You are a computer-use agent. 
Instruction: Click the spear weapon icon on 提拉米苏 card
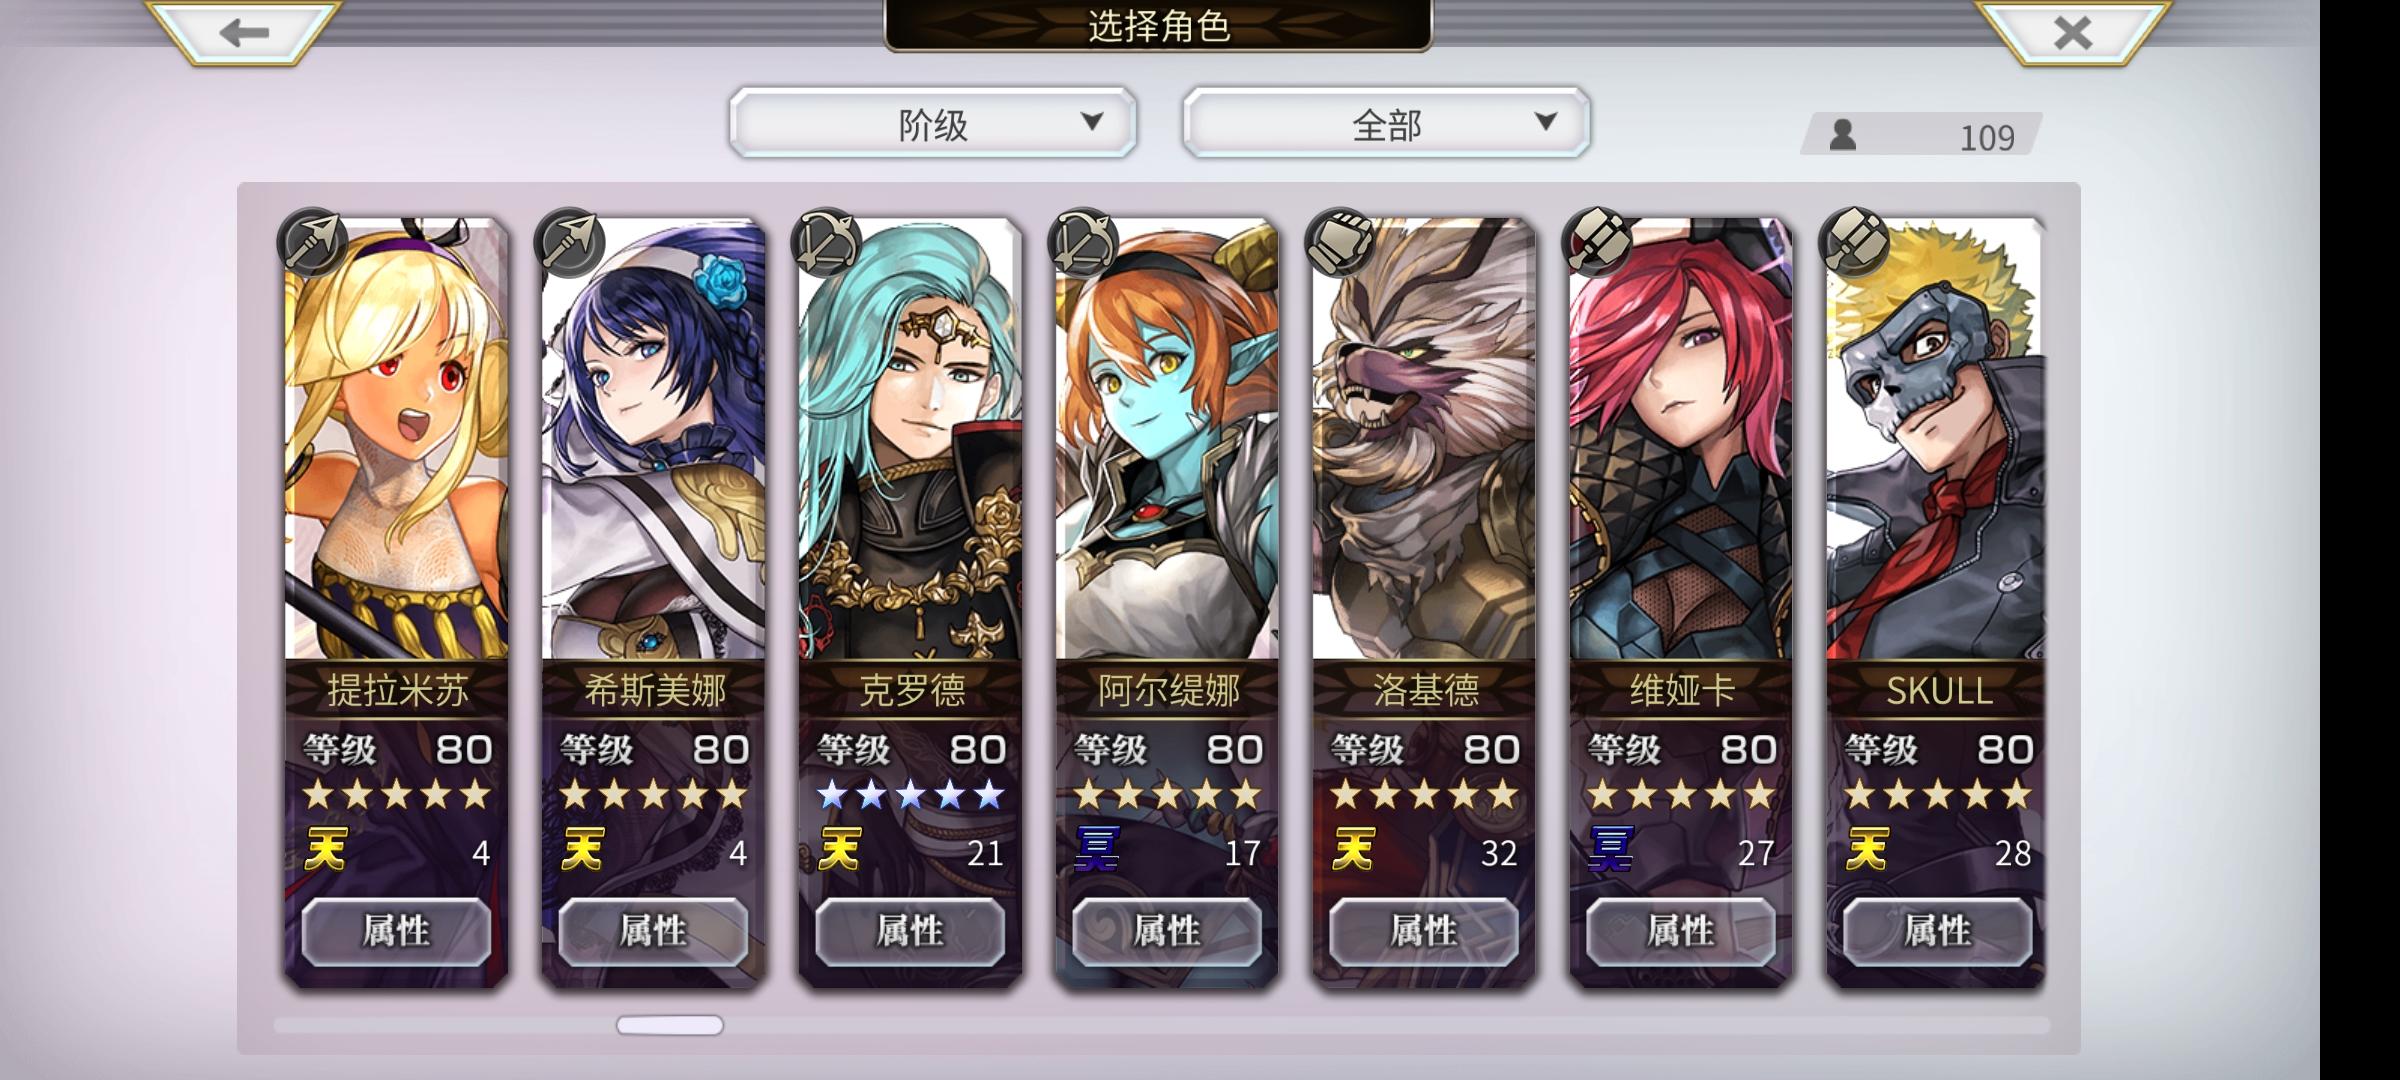(x=312, y=243)
